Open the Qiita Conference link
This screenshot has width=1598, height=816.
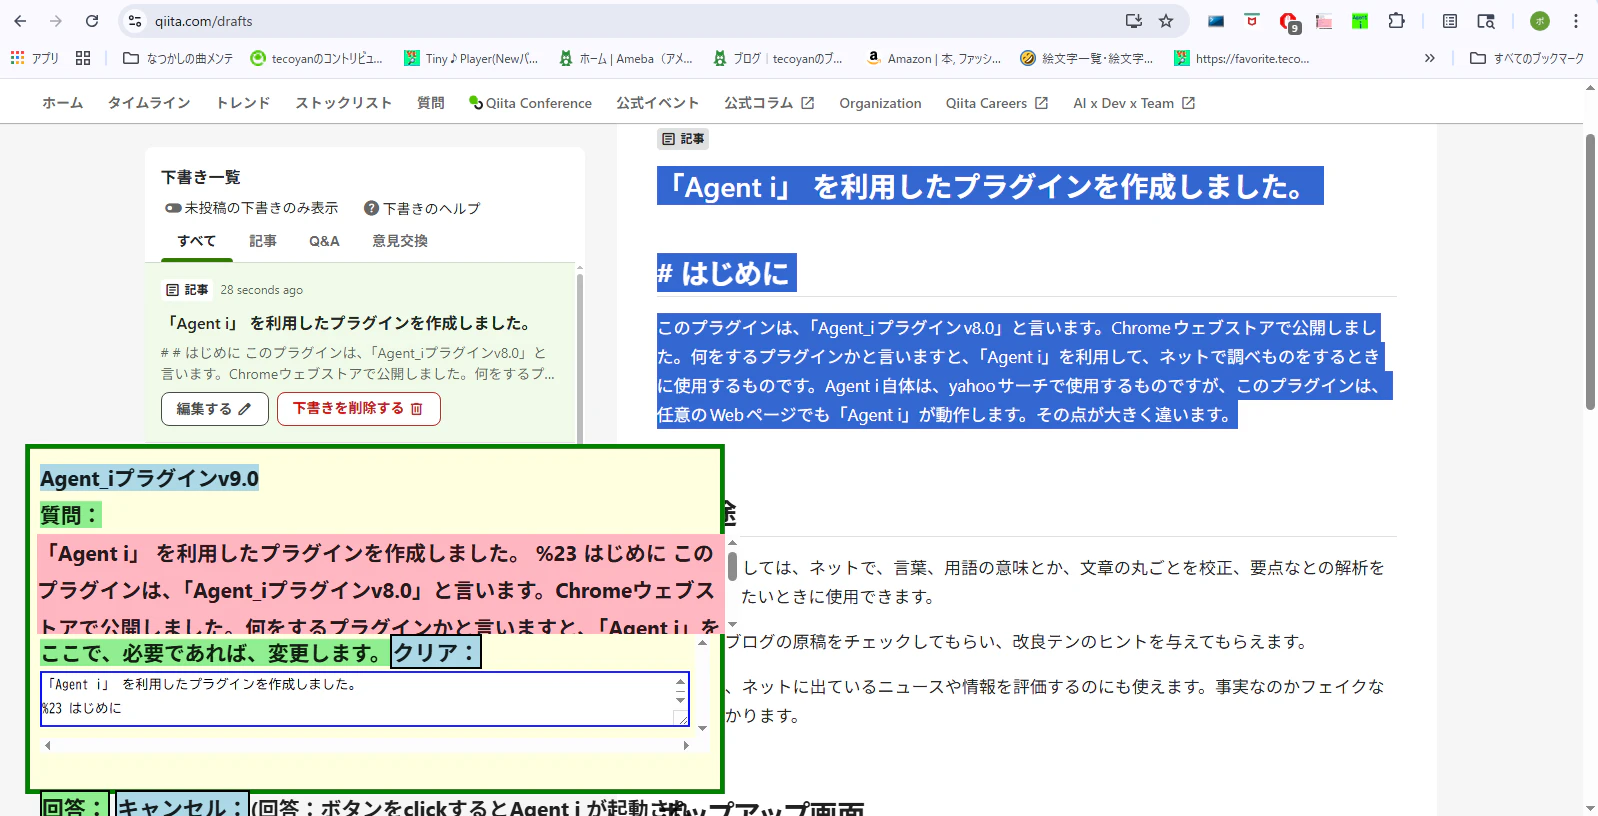pyautogui.click(x=530, y=103)
